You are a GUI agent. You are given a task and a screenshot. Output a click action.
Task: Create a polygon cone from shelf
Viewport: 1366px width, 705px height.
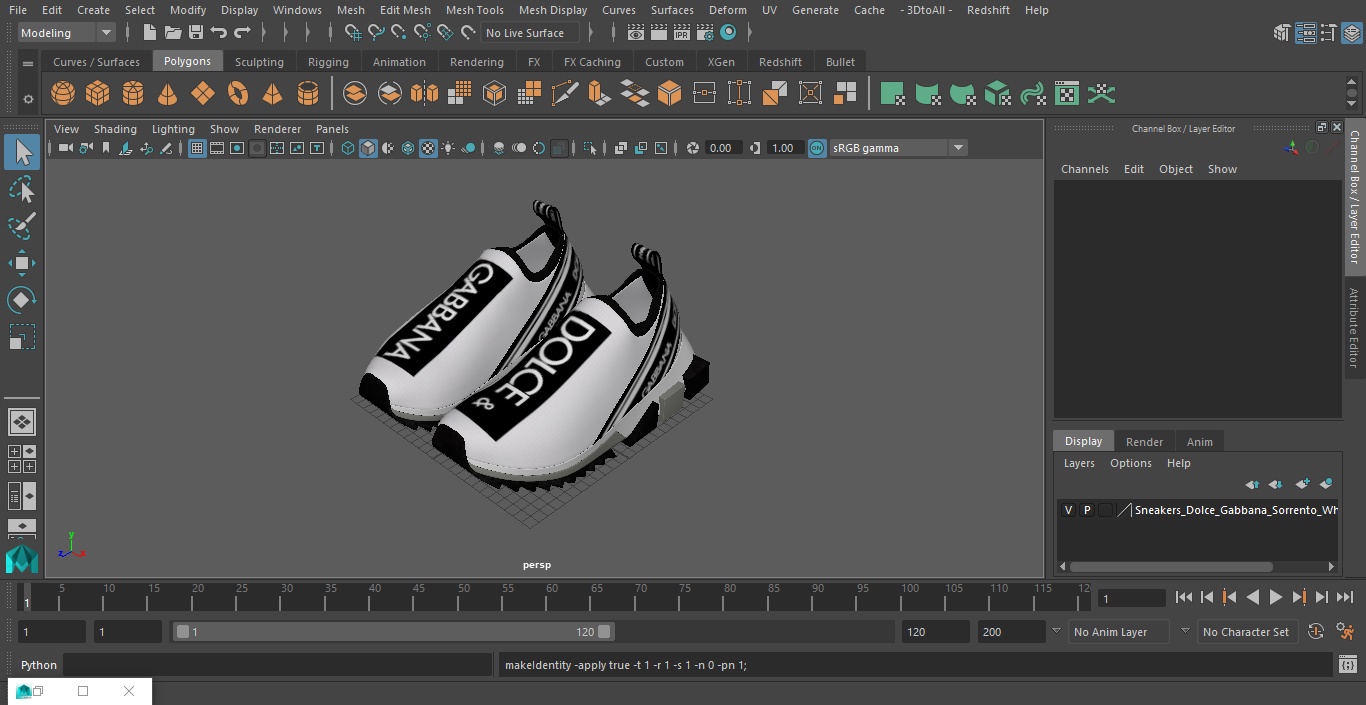pyautogui.click(x=168, y=94)
